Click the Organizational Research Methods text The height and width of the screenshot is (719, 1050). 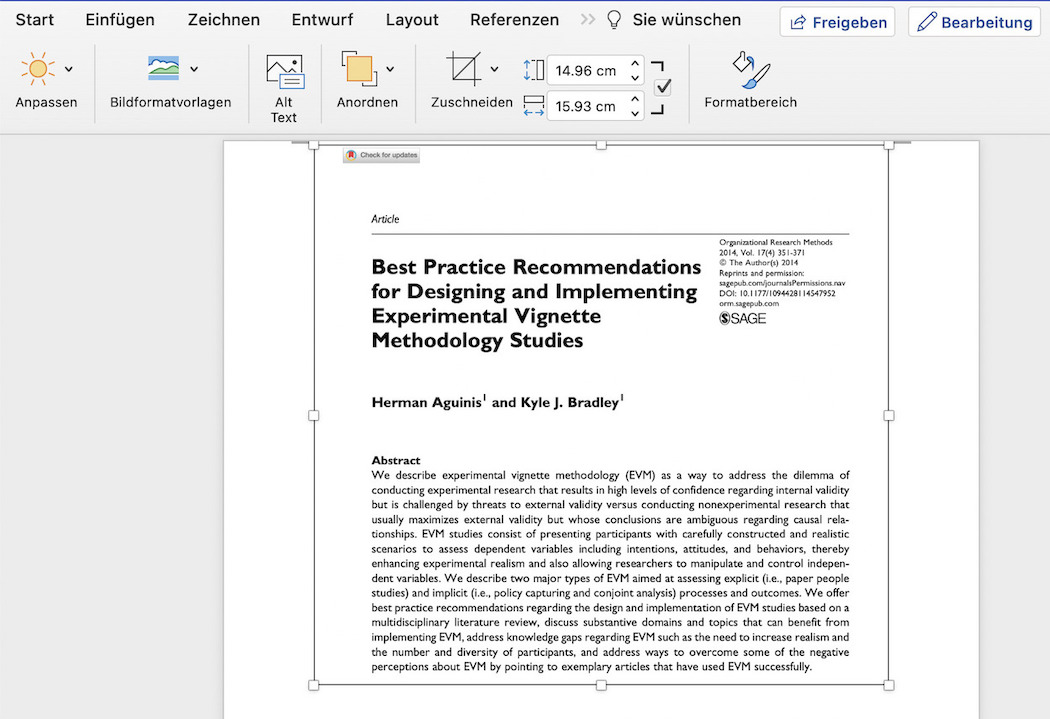(x=775, y=242)
